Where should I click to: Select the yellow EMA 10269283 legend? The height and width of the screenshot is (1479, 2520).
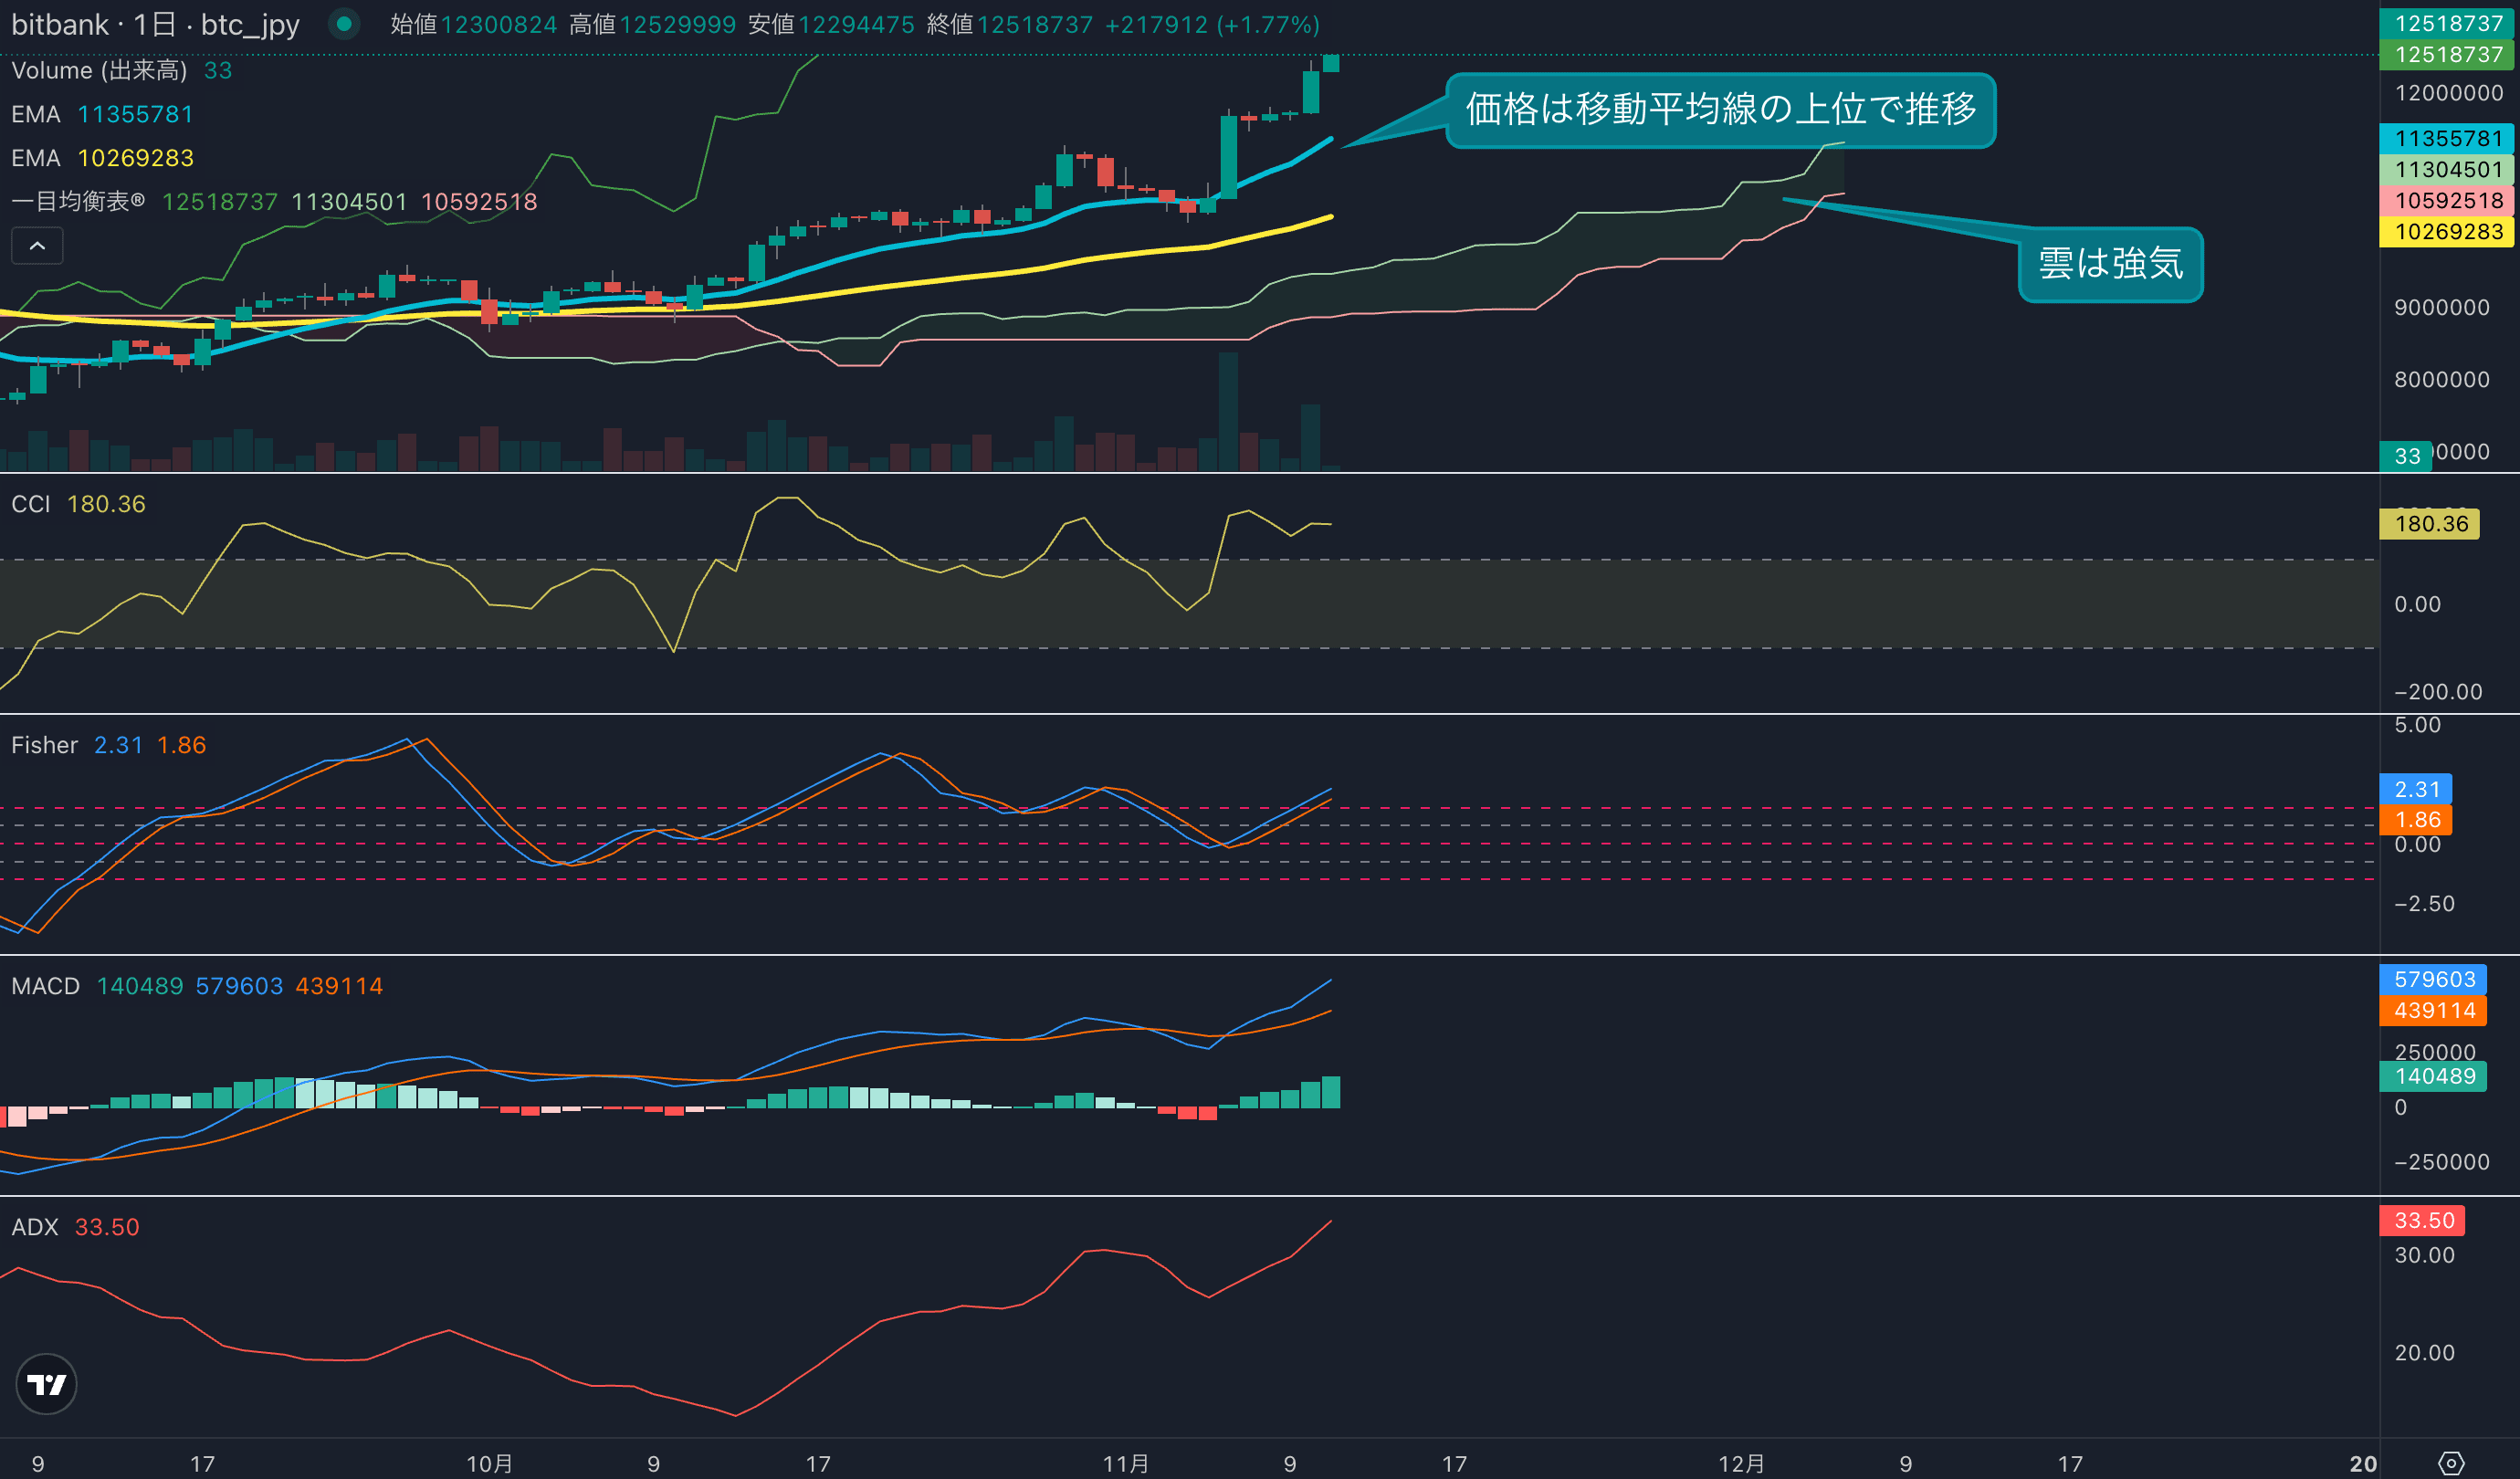click(36, 158)
